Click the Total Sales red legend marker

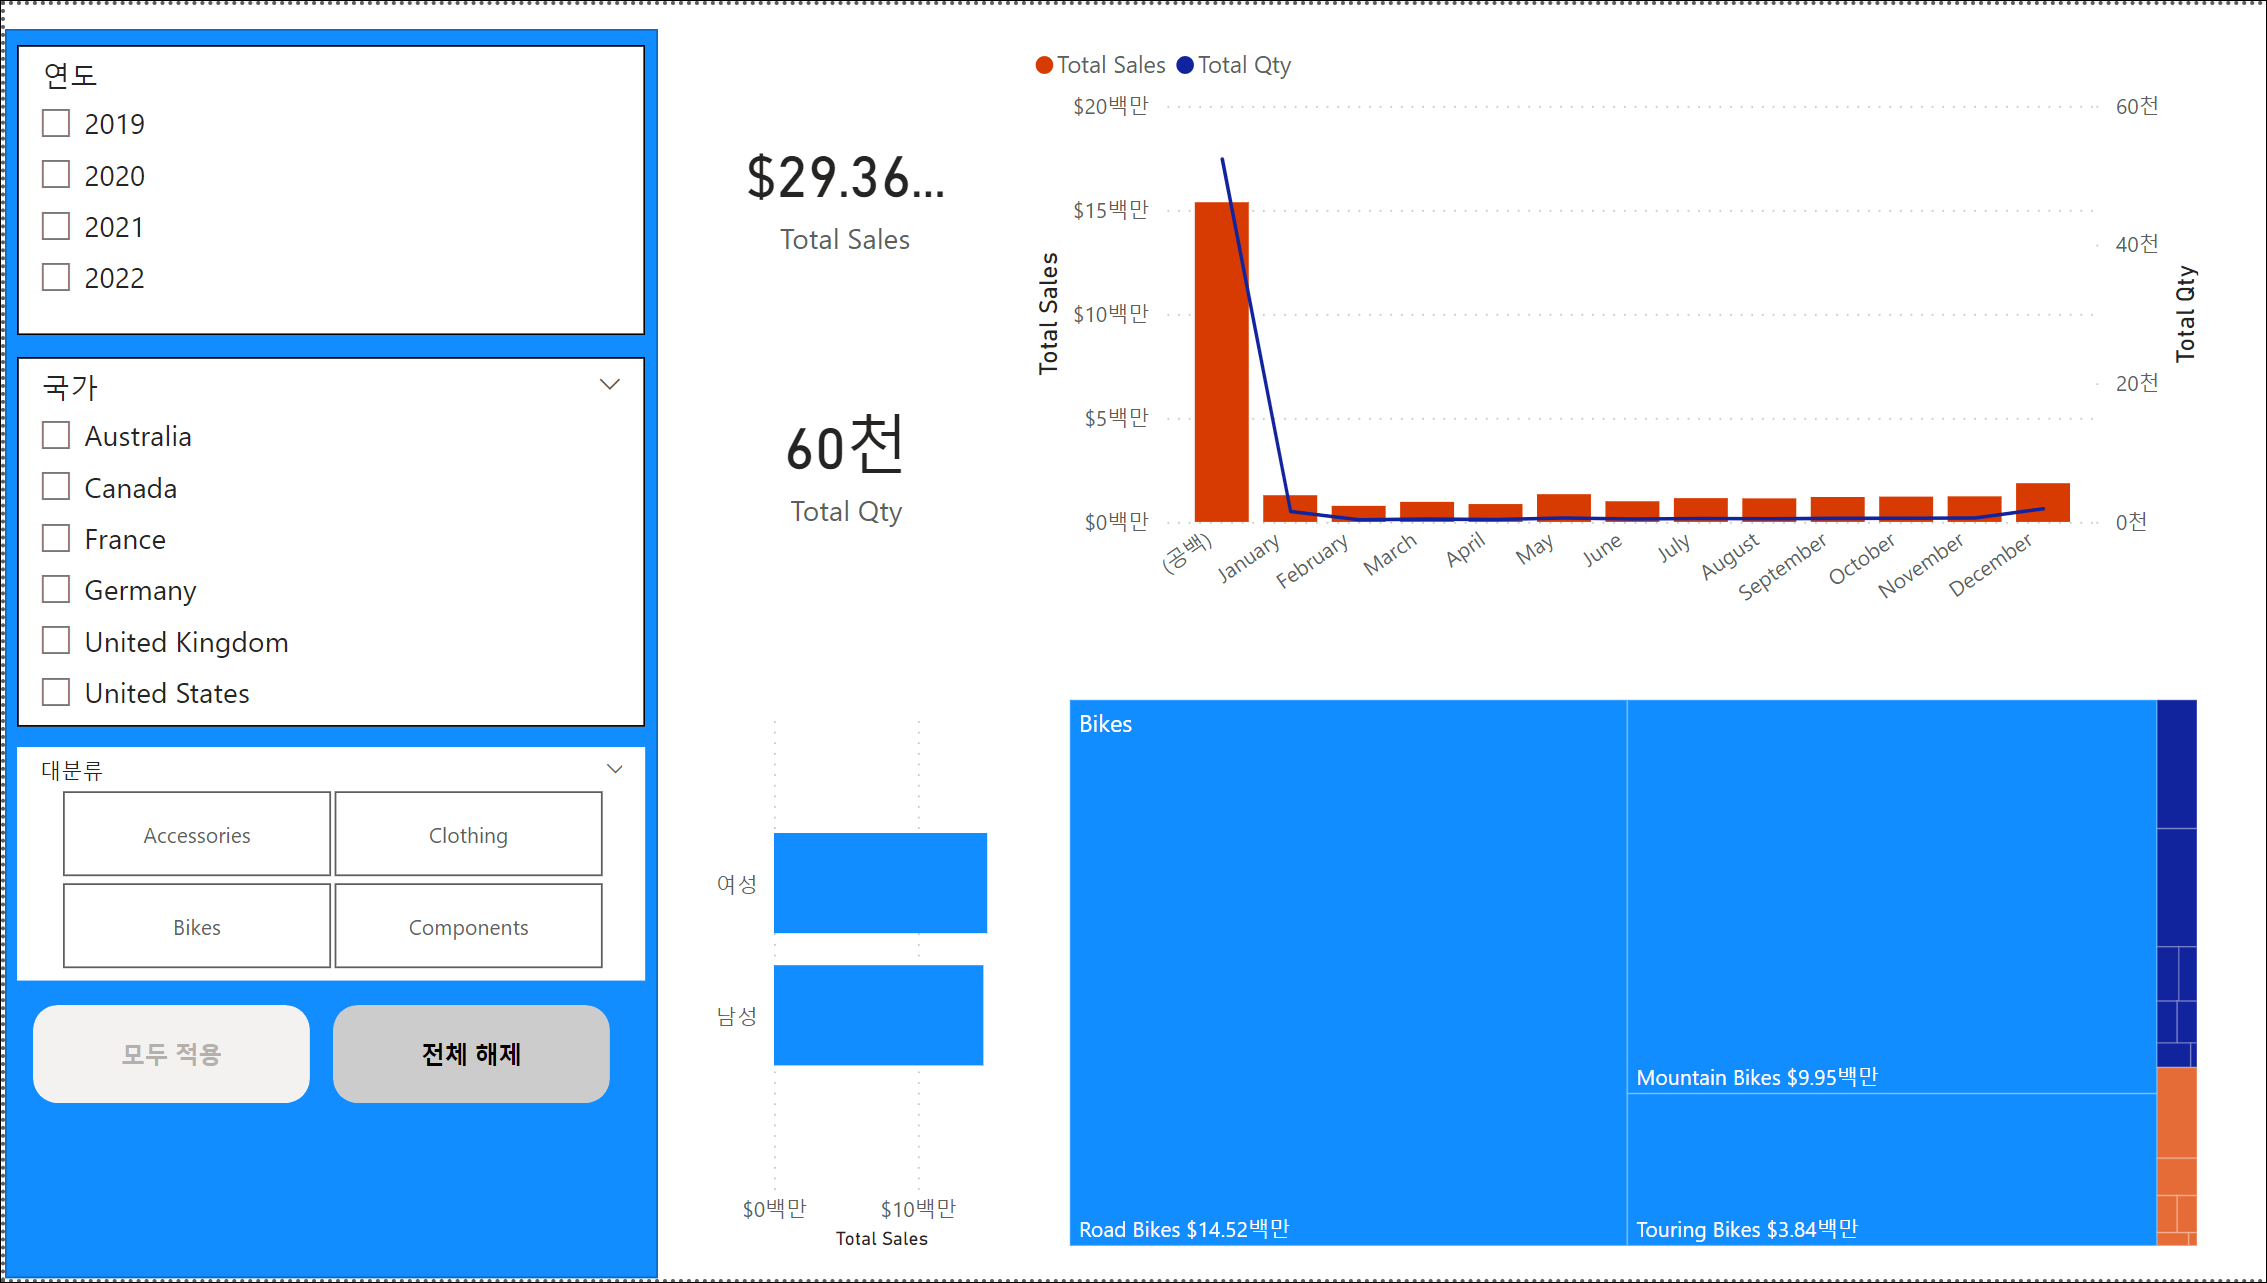pos(1044,66)
